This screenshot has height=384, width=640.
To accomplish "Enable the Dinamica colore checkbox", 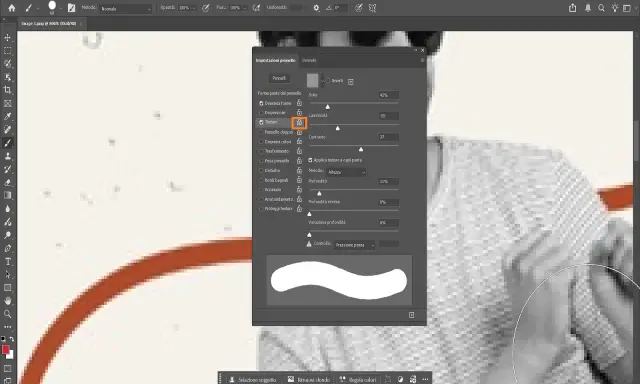I will pos(261,142).
